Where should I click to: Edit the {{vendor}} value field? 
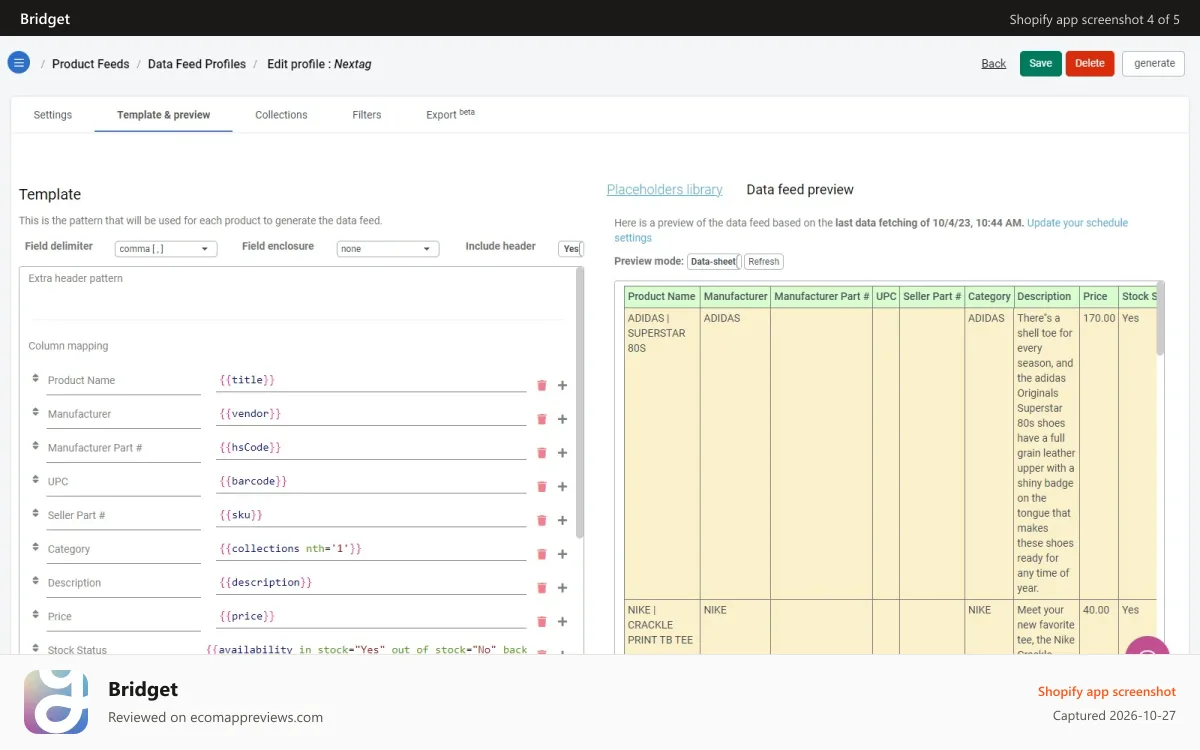[x=371, y=414]
